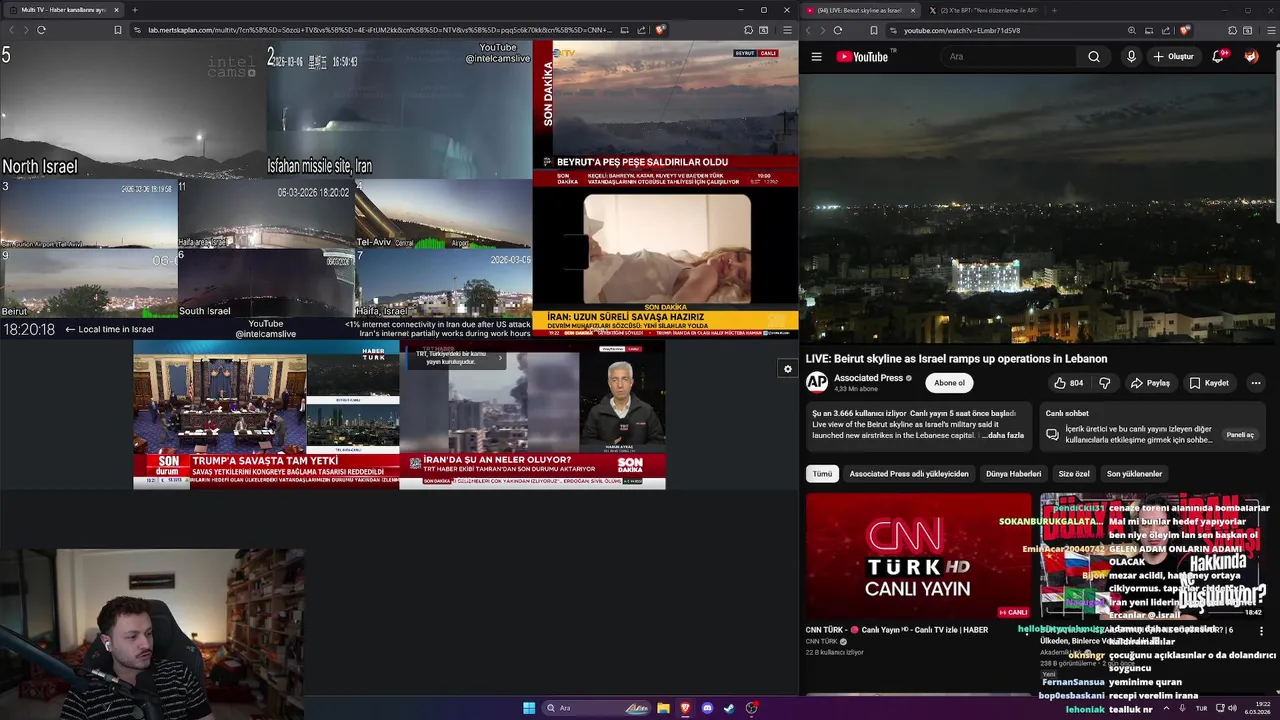Select the 'Son yüklenenler' chip
The width and height of the screenshot is (1280, 720).
1134,474
